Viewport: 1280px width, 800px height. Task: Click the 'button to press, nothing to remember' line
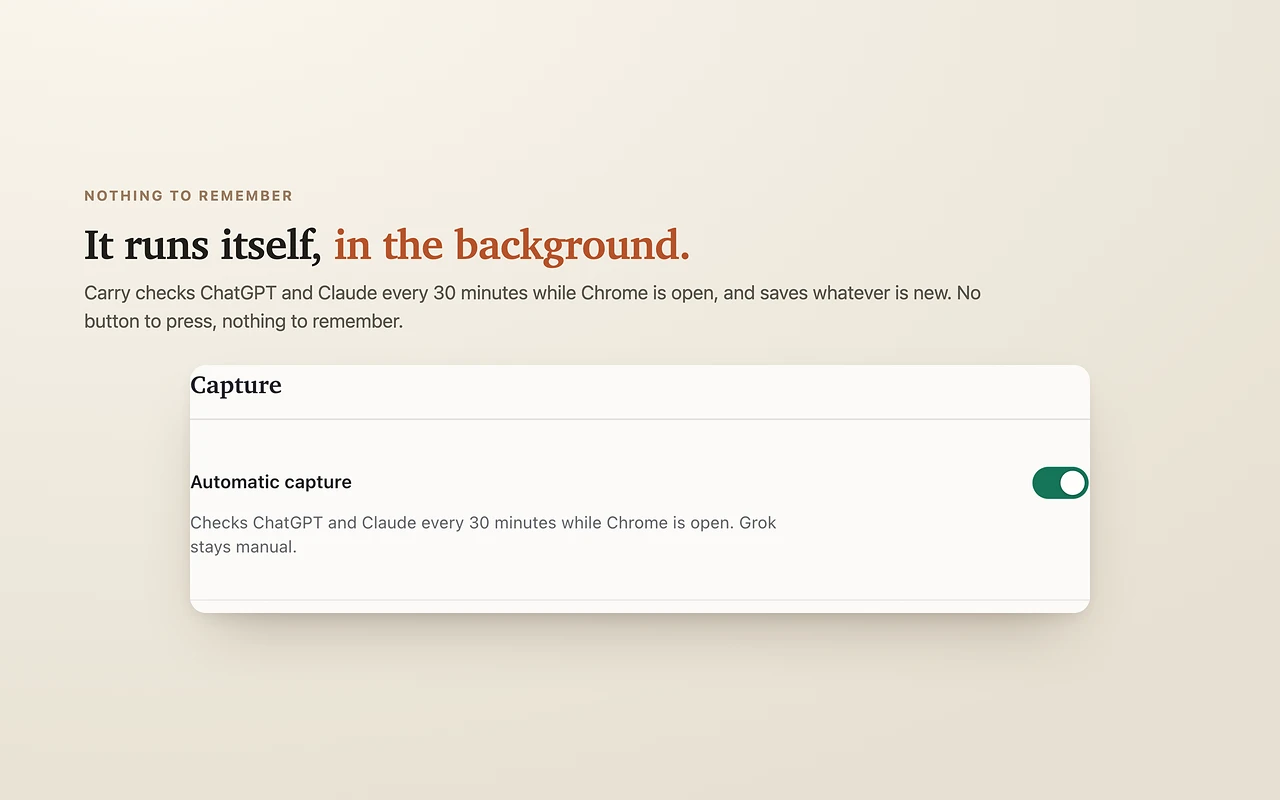pos(243,322)
